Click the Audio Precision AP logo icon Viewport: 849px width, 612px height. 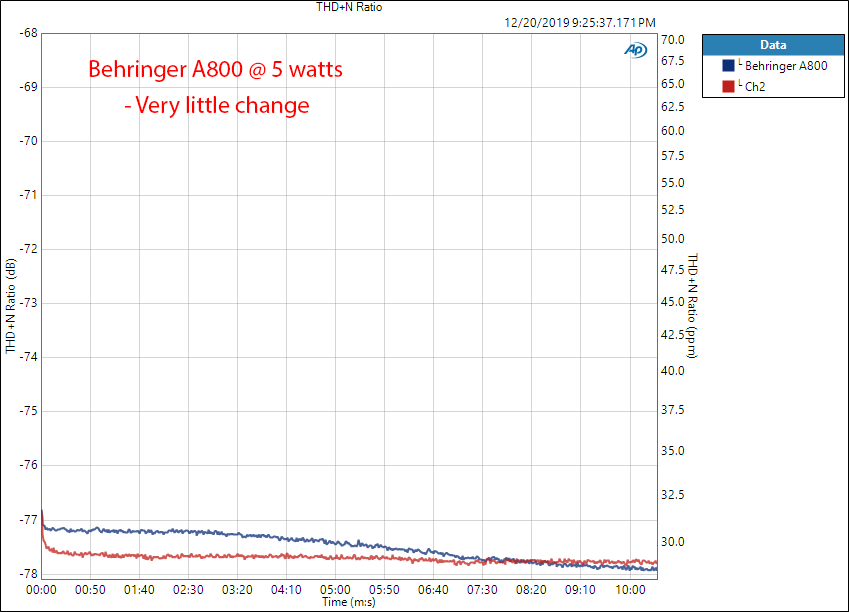pos(636,50)
